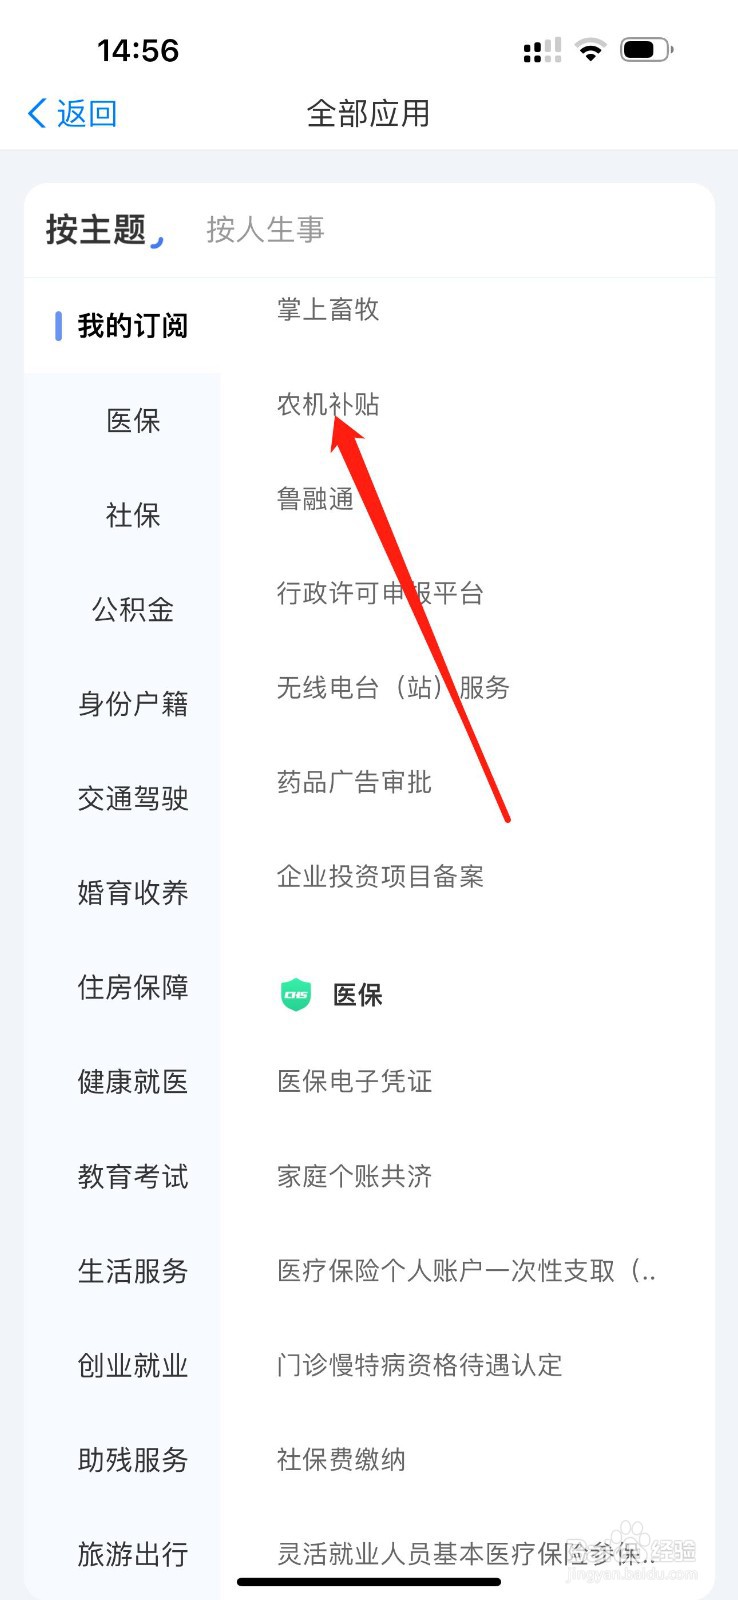The height and width of the screenshot is (1600, 738).
Task: Open 家庭个账共济 service
Action: [x=354, y=1176]
